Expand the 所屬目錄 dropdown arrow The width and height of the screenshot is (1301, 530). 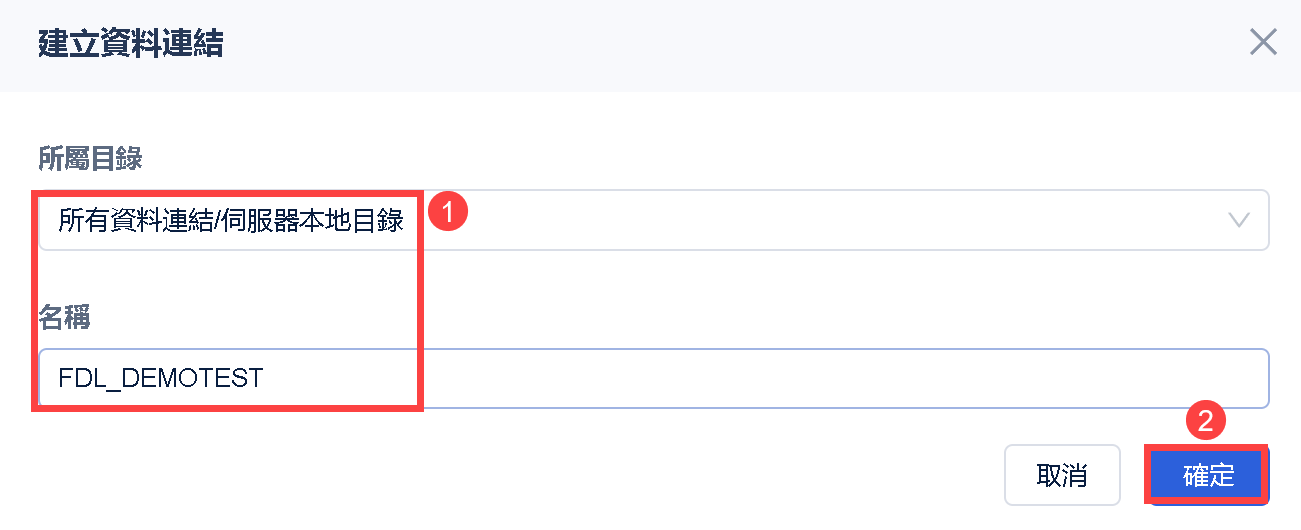pos(1239,220)
